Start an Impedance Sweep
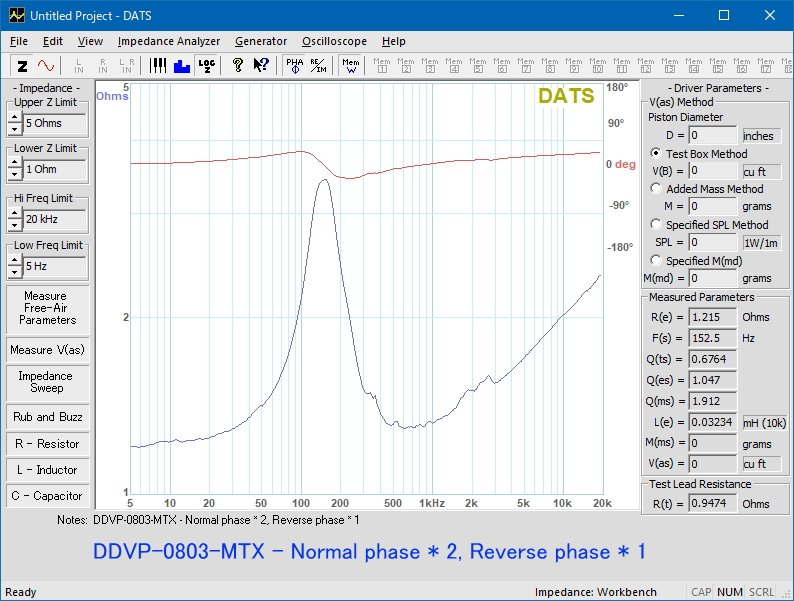Image resolution: width=794 pixels, height=601 pixels. pos(48,382)
